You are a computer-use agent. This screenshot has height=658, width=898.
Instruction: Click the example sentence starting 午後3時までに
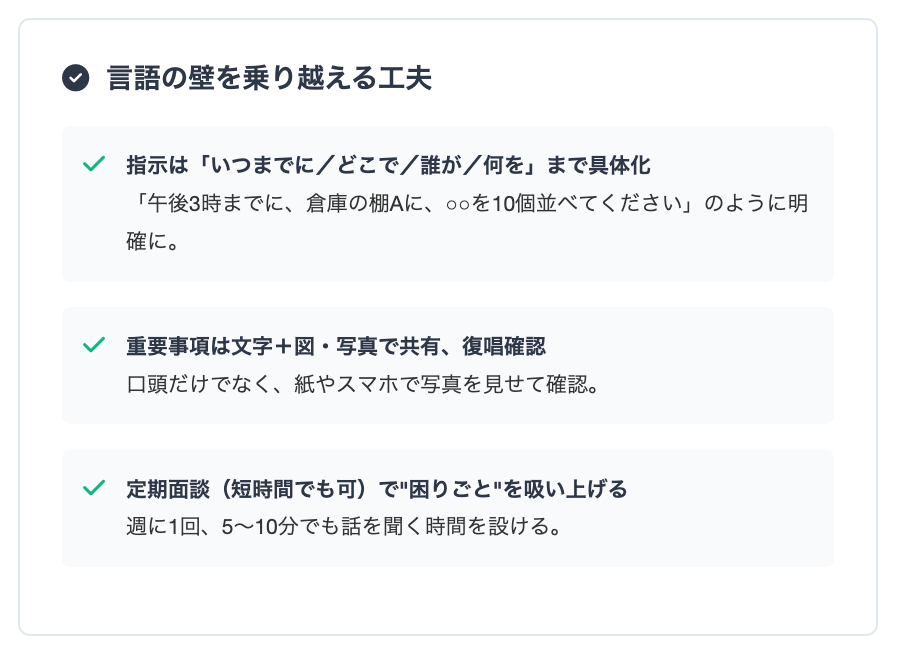[410, 204]
